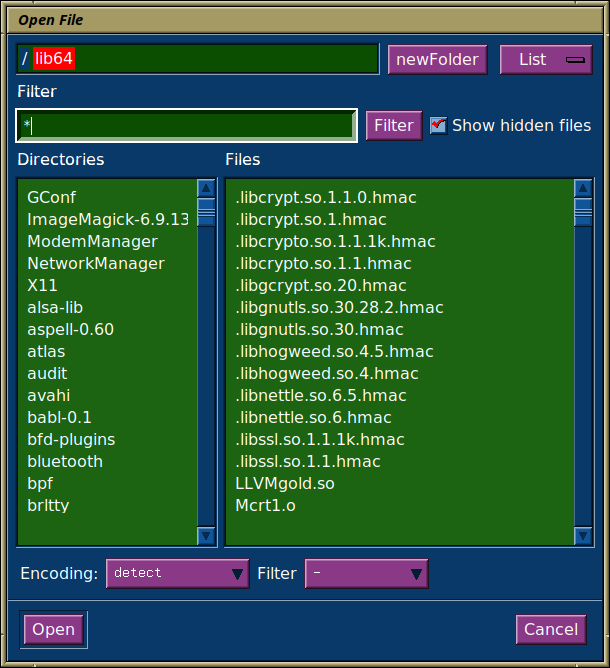Select the GConf directory
Viewport: 610px width, 668px height.
[107, 197]
